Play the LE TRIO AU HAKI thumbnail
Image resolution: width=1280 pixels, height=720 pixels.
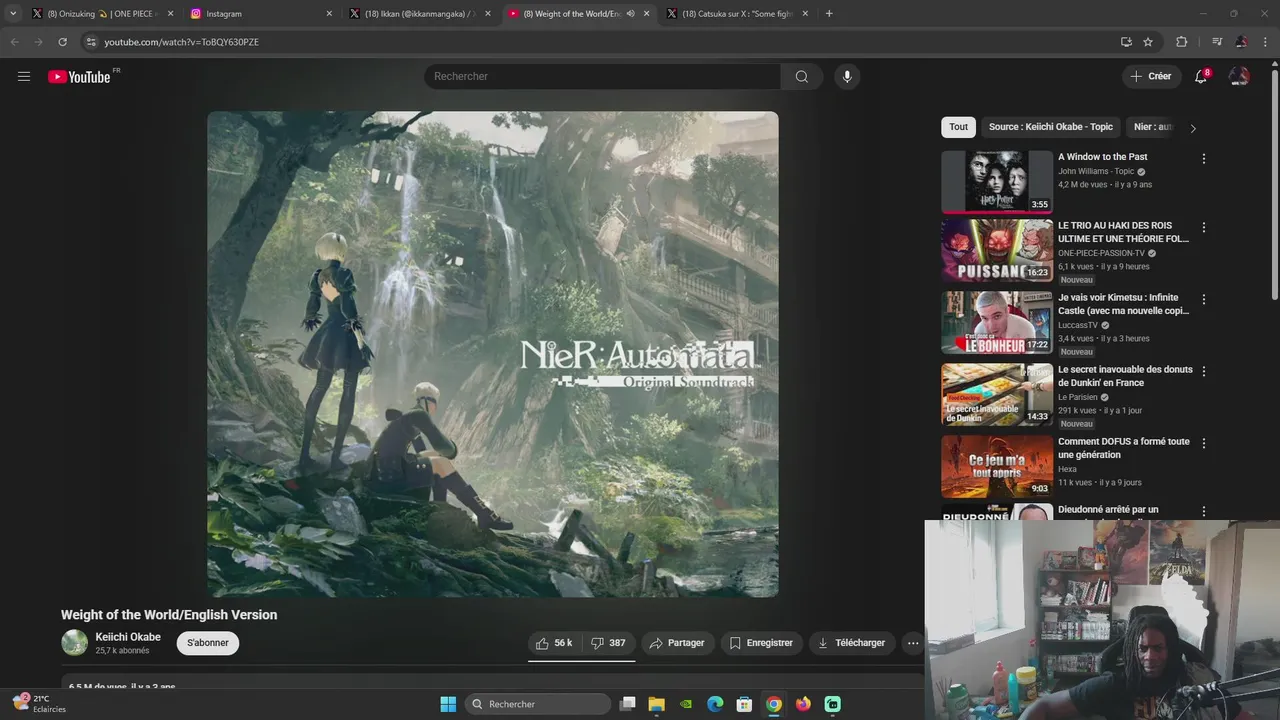pyautogui.click(x=997, y=250)
